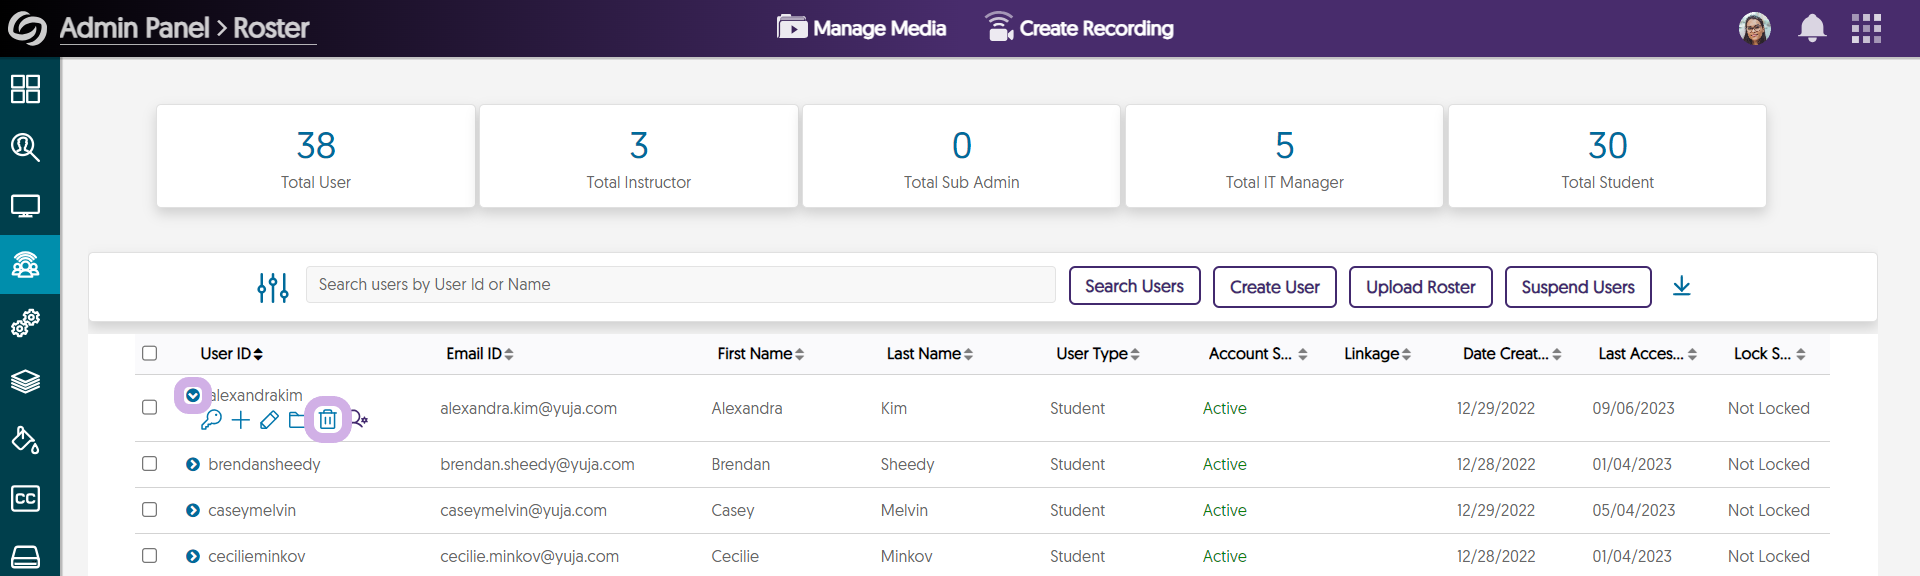Click the download roster arrow icon
Image resolution: width=1920 pixels, height=576 pixels.
1681,286
